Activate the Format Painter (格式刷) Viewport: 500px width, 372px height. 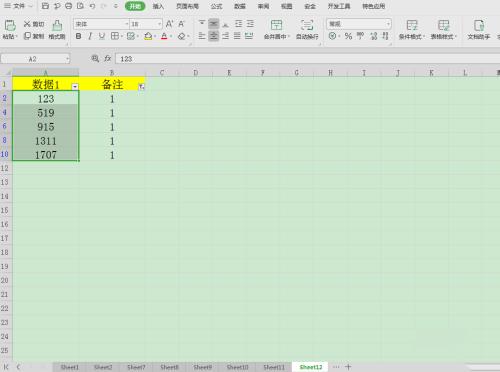[57, 30]
